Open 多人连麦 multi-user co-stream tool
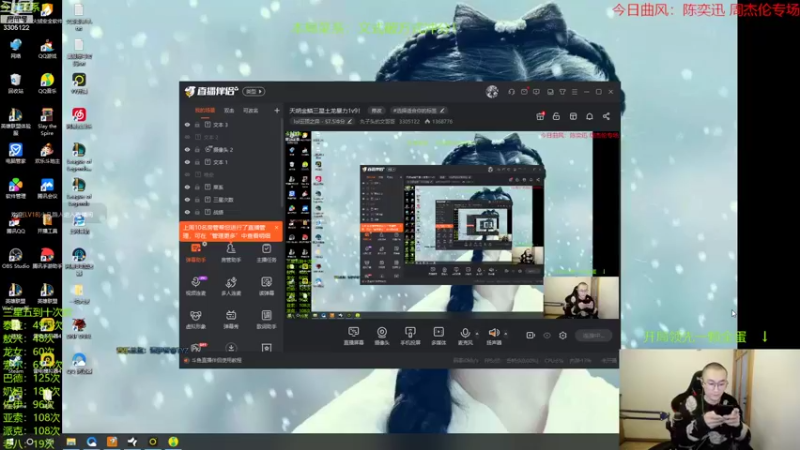800x450 pixels. tap(231, 286)
